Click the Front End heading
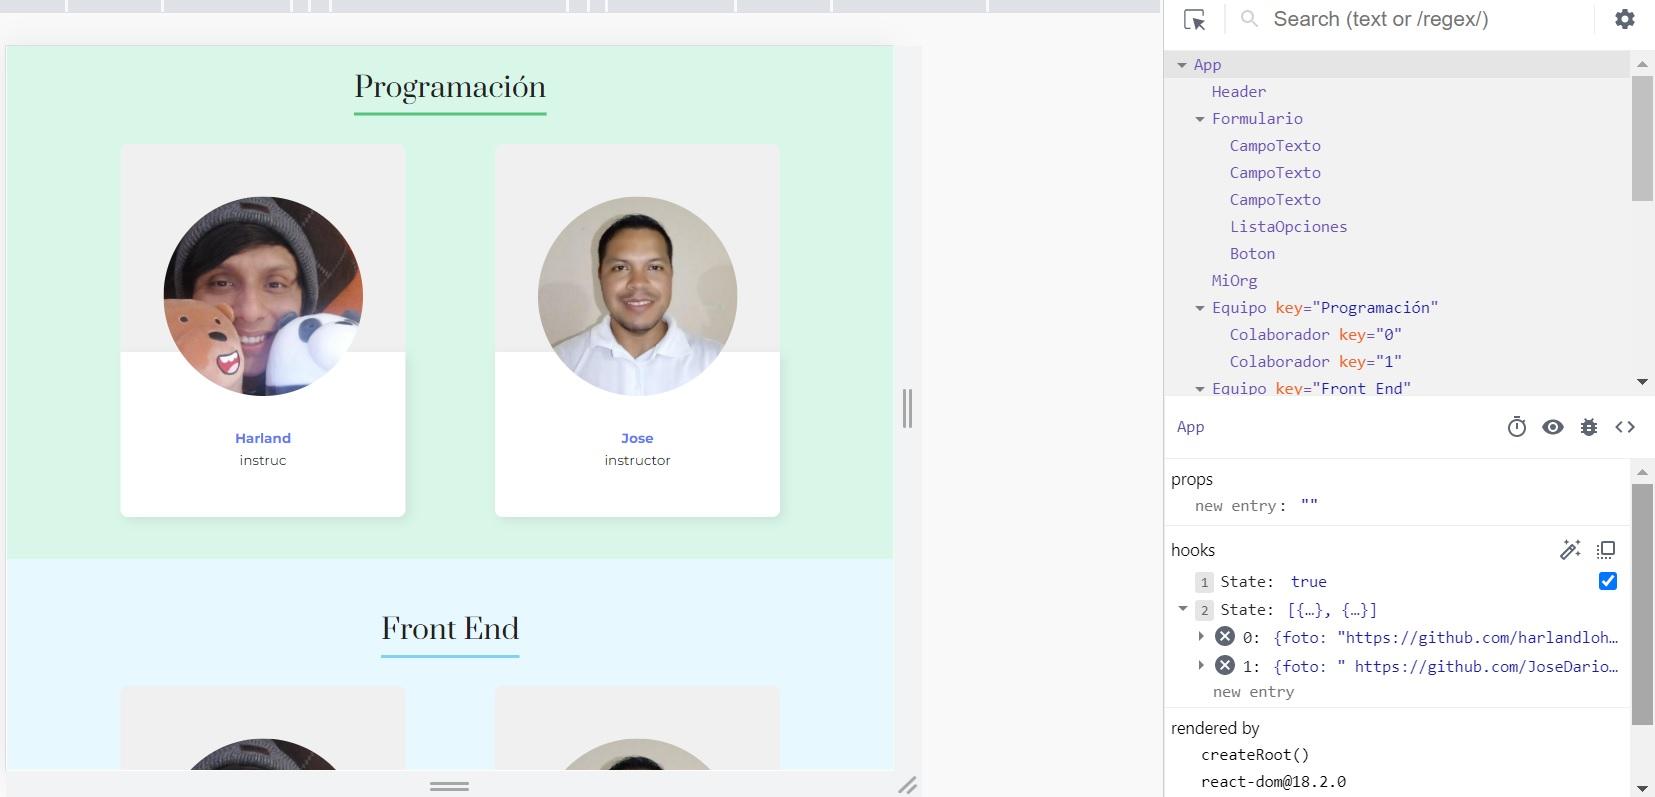 point(450,629)
